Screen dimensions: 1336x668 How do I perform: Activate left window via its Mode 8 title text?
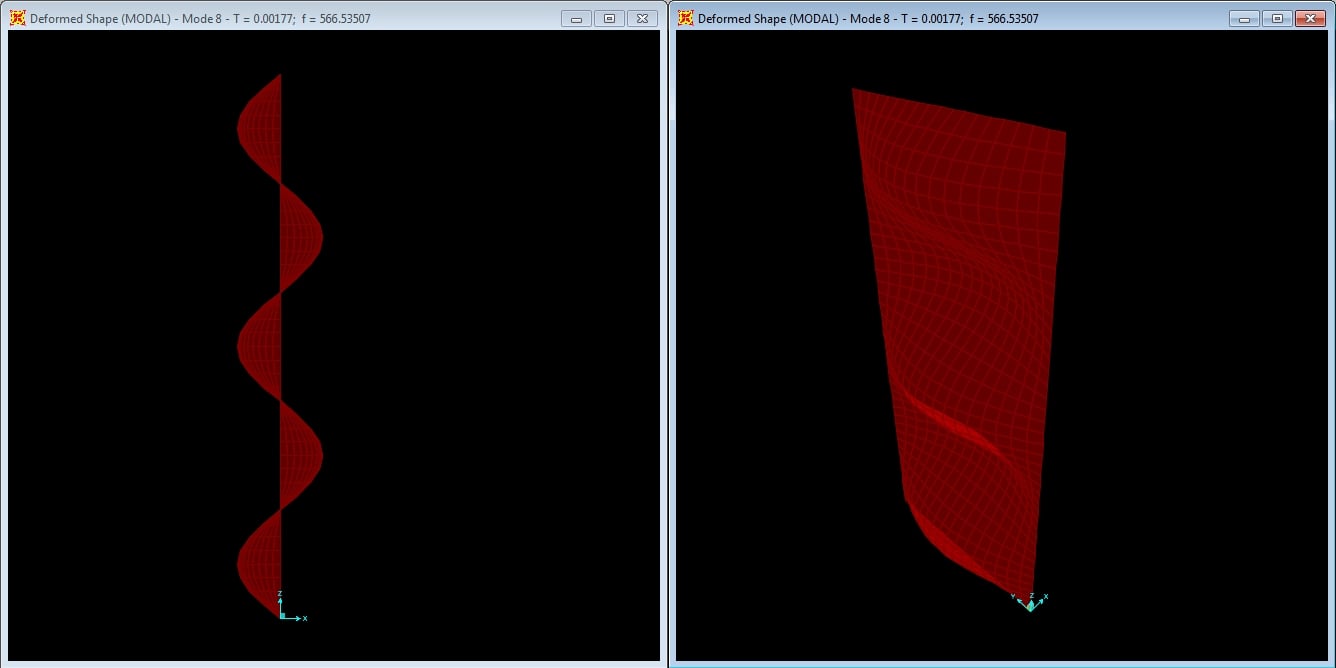(200, 19)
